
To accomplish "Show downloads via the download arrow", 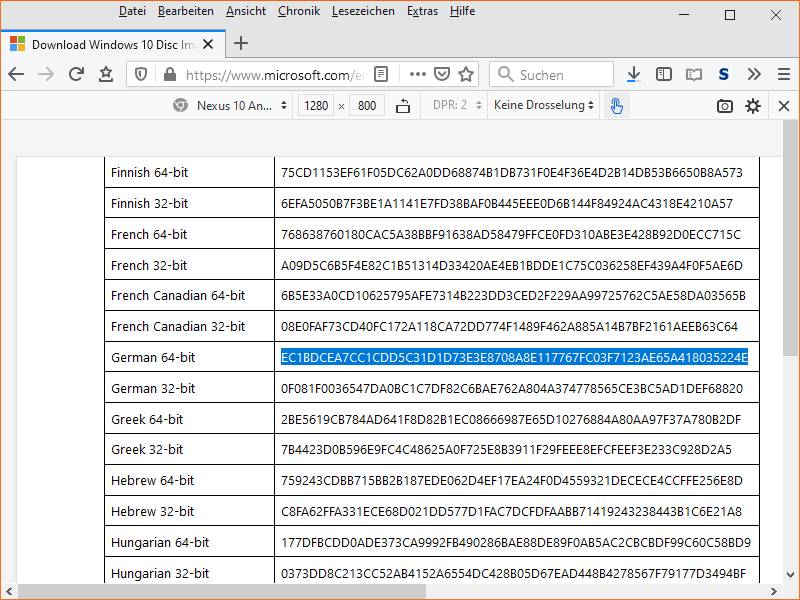I will (633, 73).
